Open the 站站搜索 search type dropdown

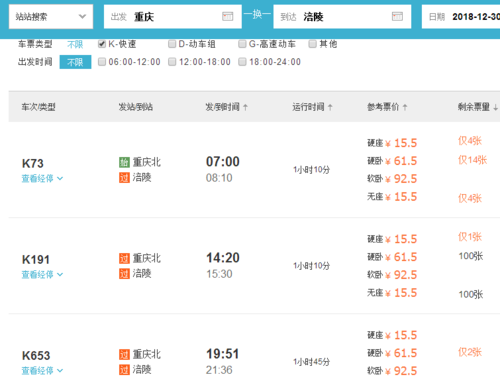coord(51,17)
